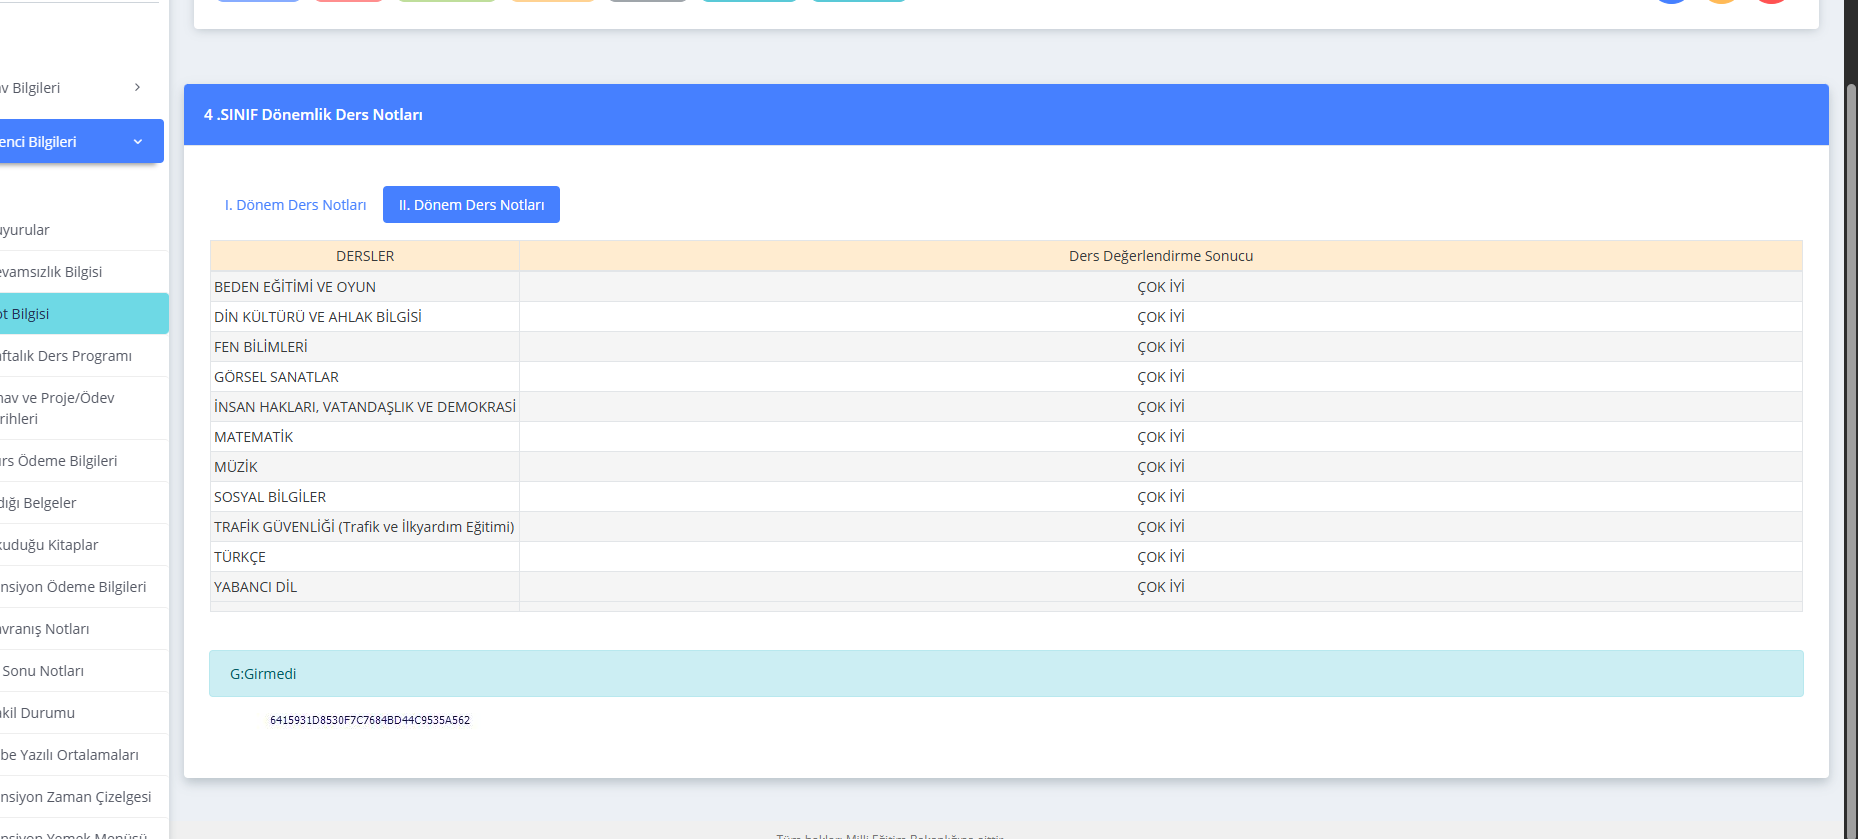Select II. Dönem Ders Notları tab
The height and width of the screenshot is (839, 1858).
pos(471,205)
